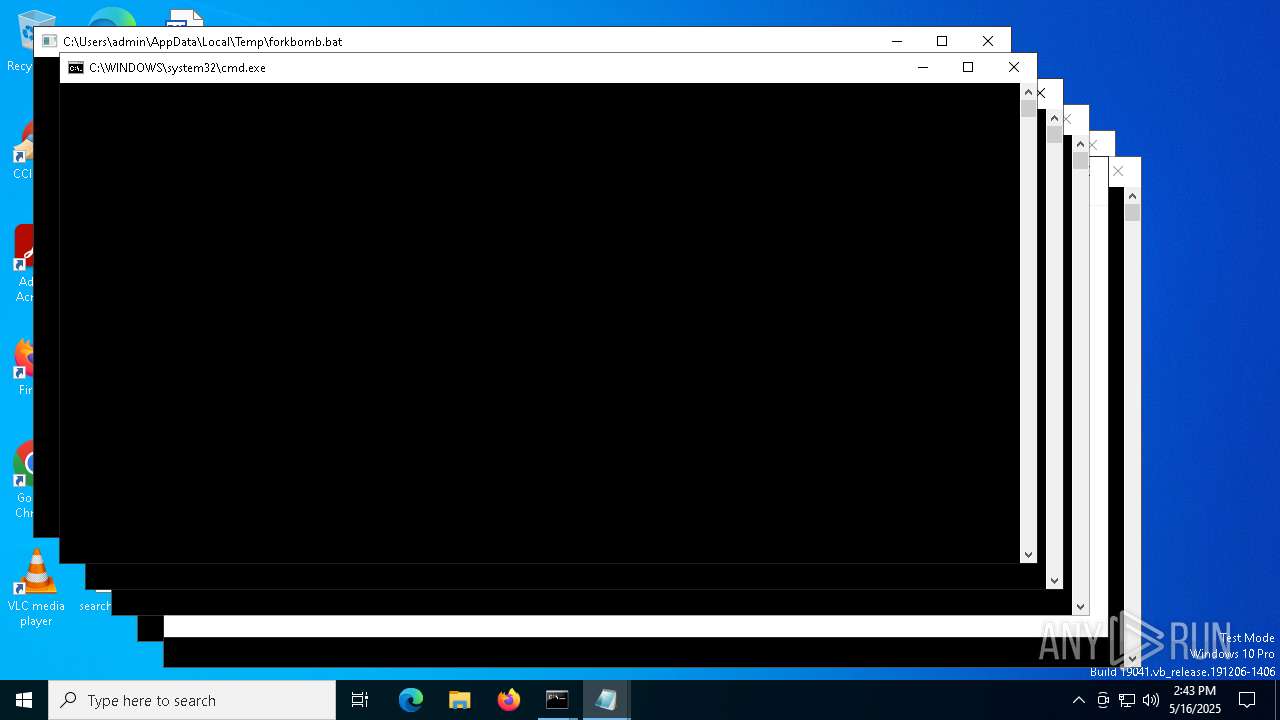This screenshot has height=720, width=1280.
Task: Switch to Command Prompt taskbar button
Action: tap(557, 700)
